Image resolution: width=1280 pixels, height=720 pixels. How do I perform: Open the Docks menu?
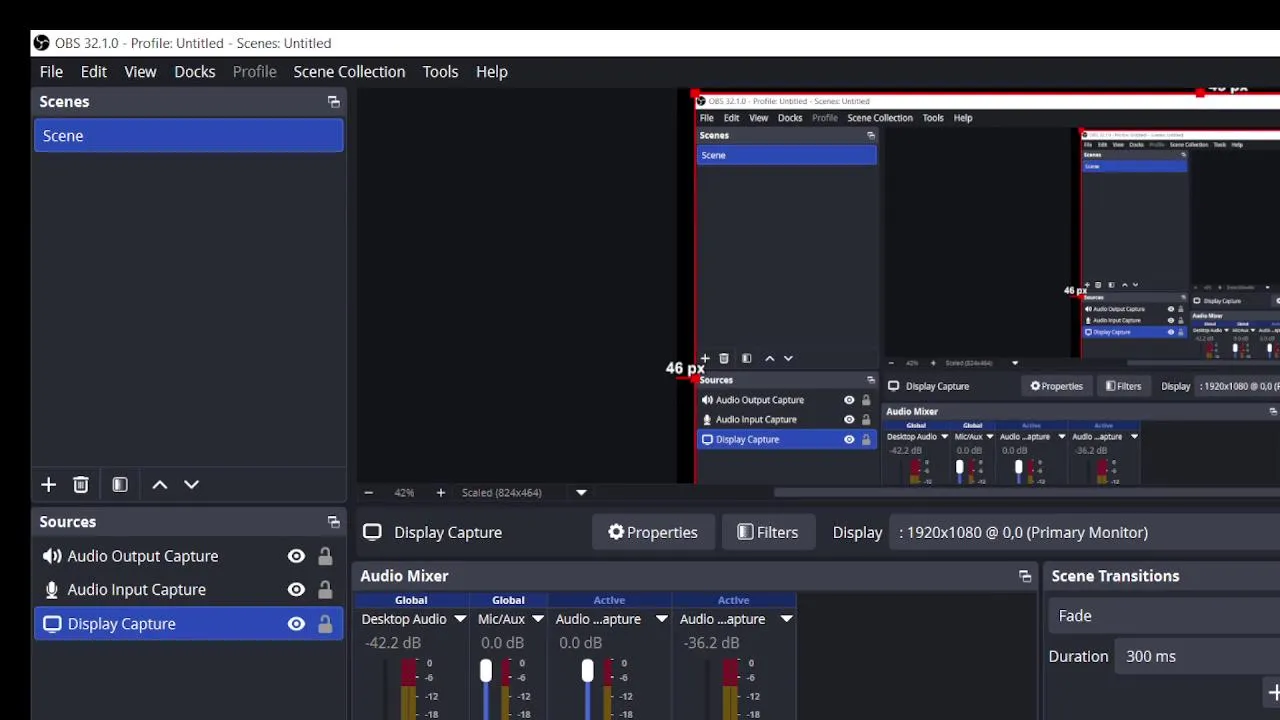pyautogui.click(x=195, y=72)
